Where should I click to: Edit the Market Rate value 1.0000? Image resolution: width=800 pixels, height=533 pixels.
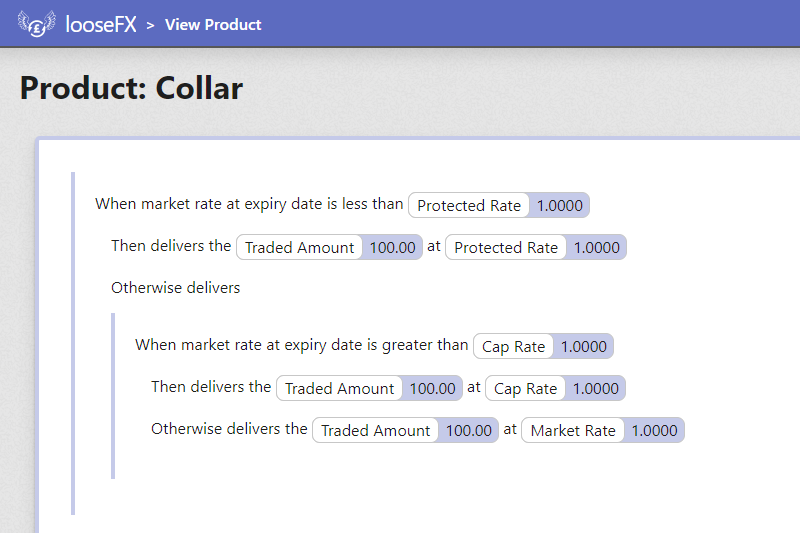654,430
